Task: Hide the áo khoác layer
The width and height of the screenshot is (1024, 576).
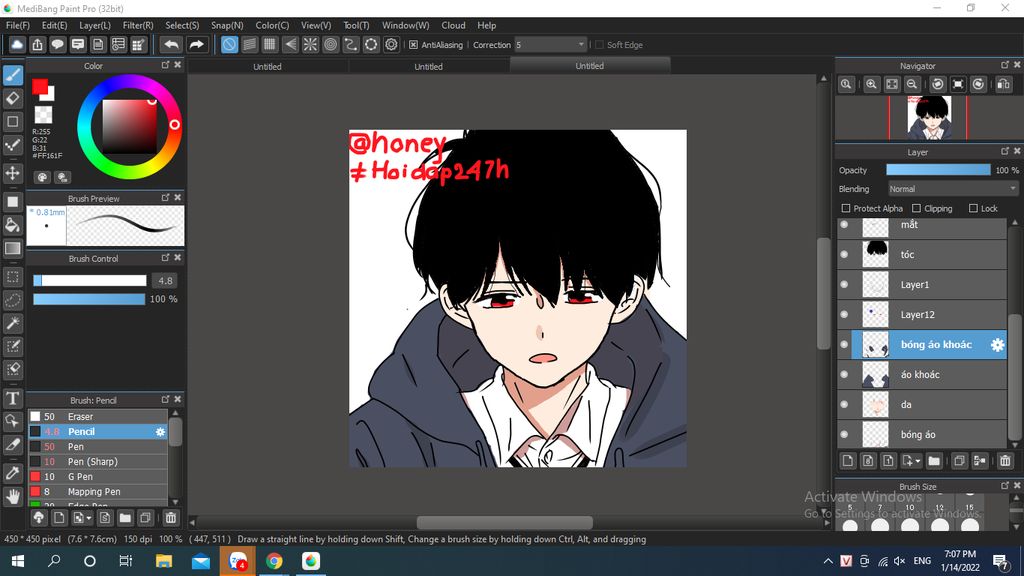Action: pyautogui.click(x=844, y=375)
